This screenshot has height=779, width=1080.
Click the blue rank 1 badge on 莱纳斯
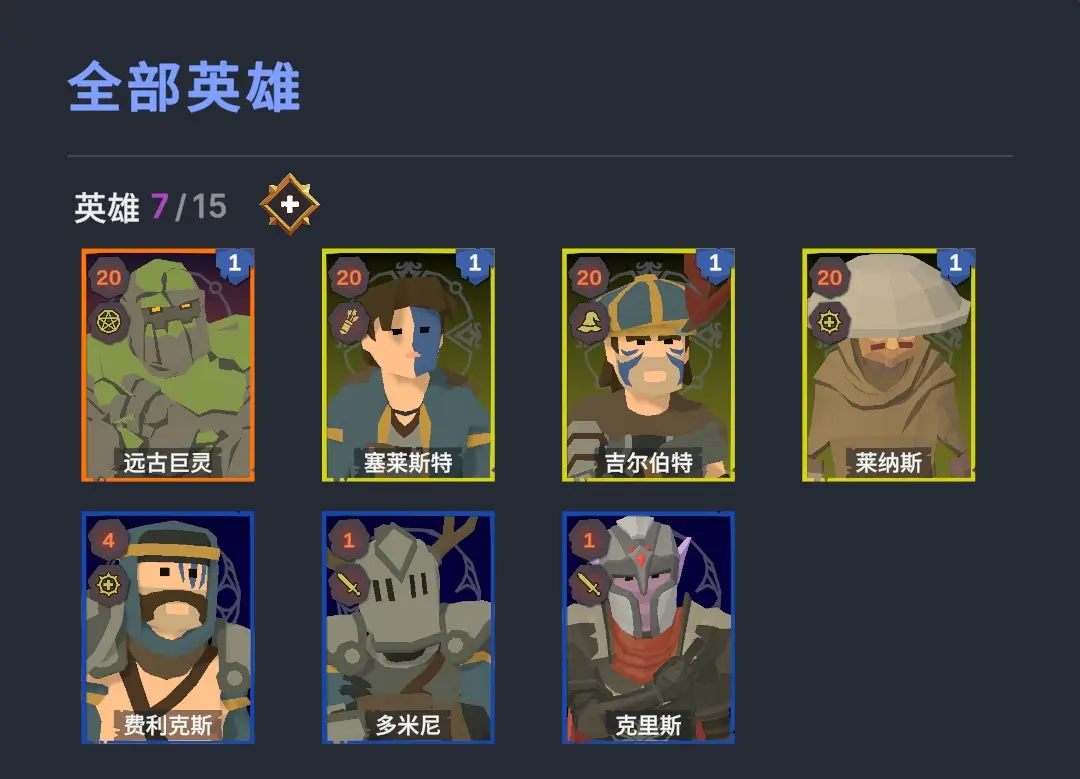955,264
